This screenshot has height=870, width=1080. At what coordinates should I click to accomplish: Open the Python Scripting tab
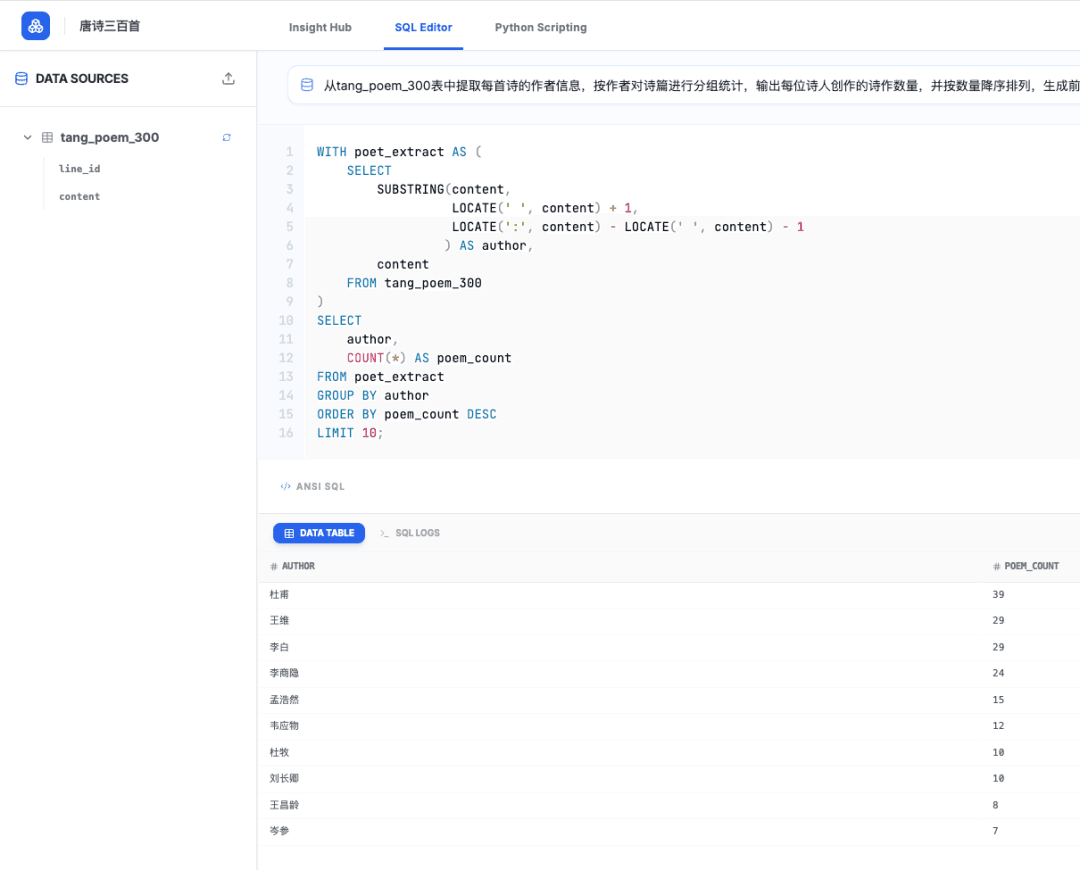(x=541, y=28)
